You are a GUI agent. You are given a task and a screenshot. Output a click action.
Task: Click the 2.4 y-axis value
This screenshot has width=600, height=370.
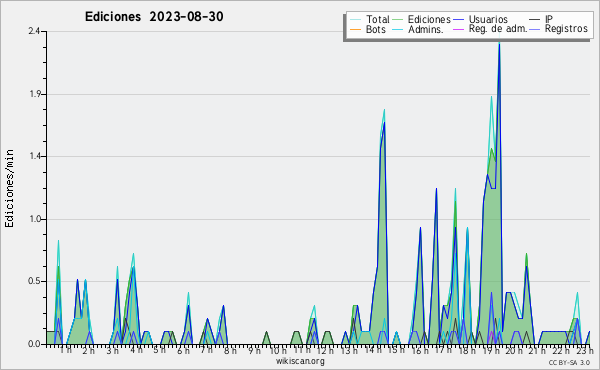pyautogui.click(x=34, y=31)
